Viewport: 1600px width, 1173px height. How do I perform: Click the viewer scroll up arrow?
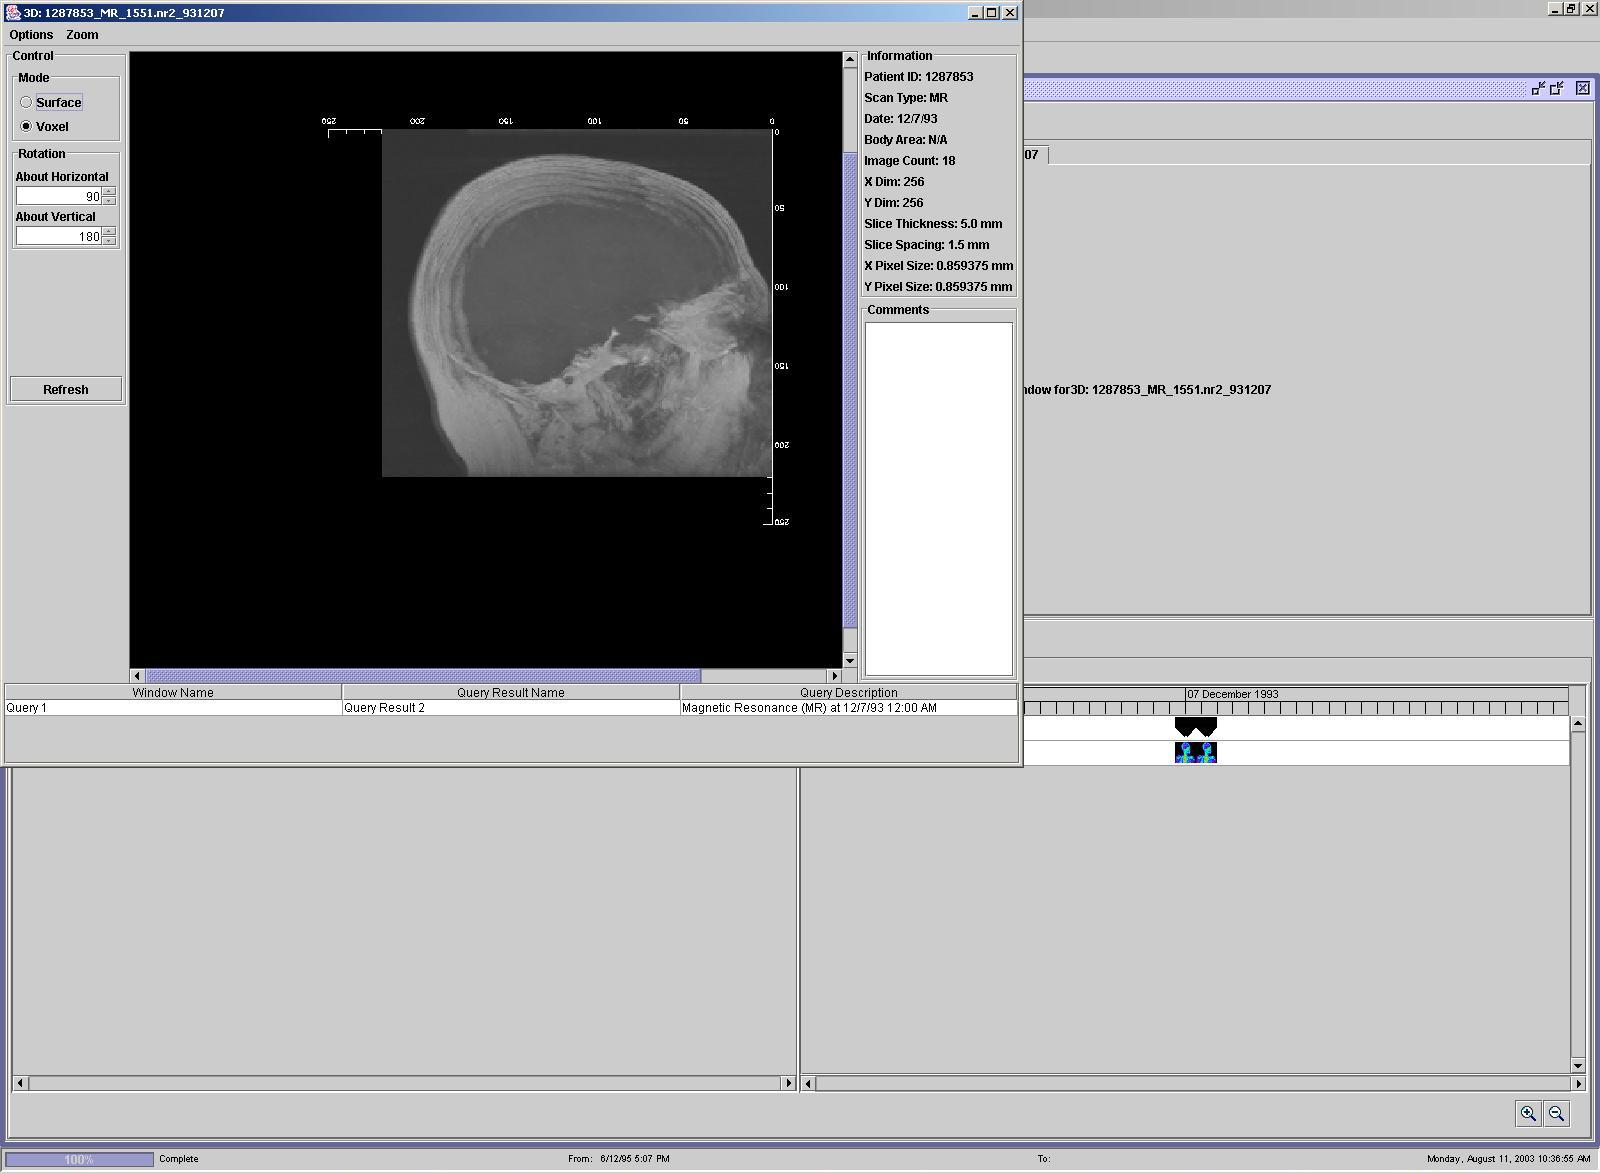point(850,59)
